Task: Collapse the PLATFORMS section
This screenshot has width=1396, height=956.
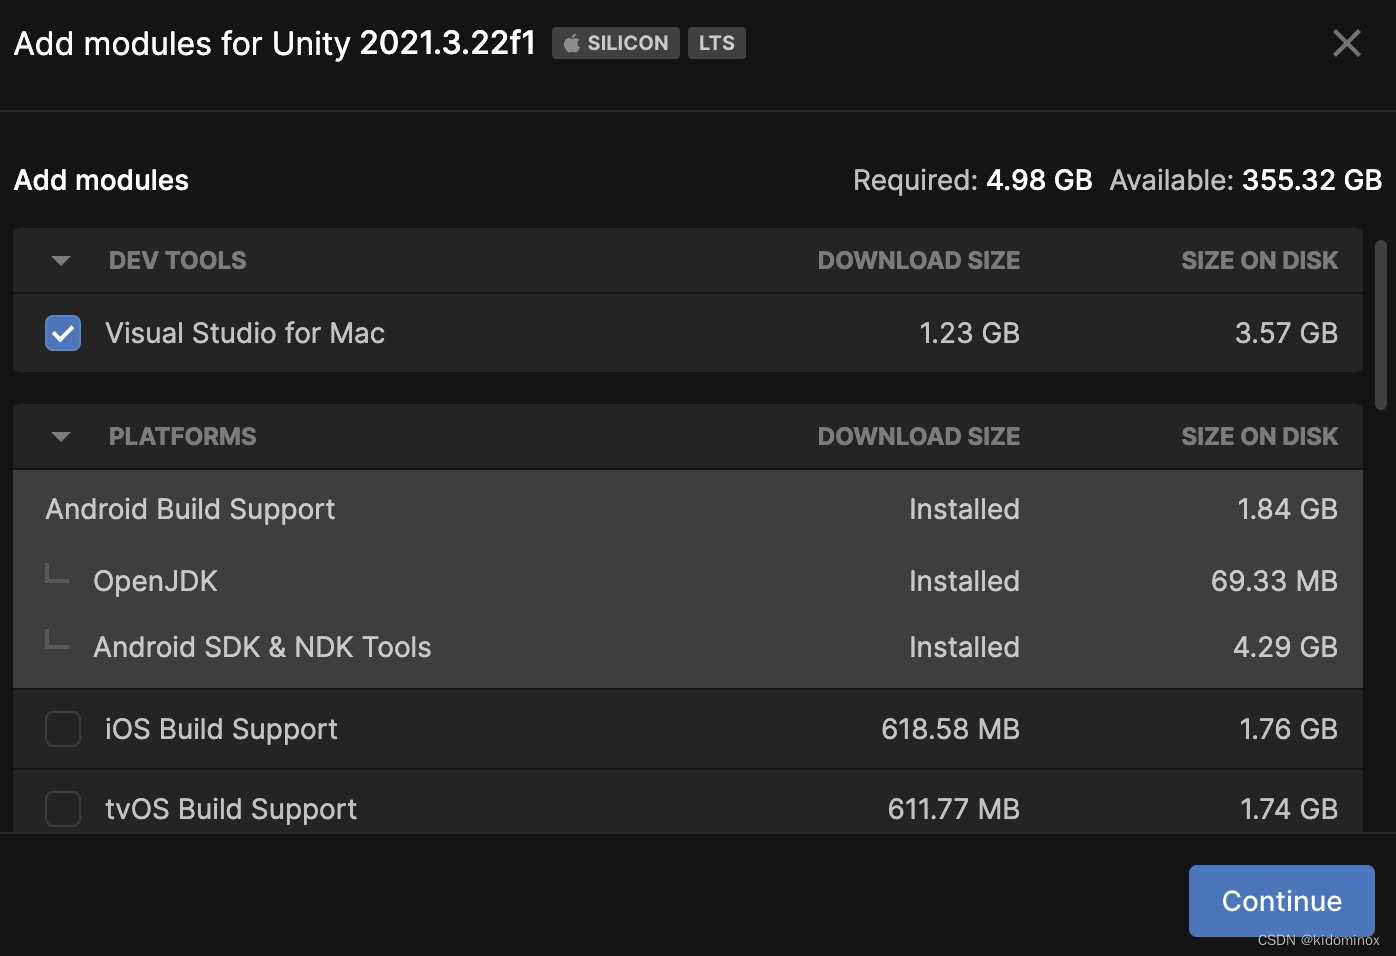Action: (61, 437)
